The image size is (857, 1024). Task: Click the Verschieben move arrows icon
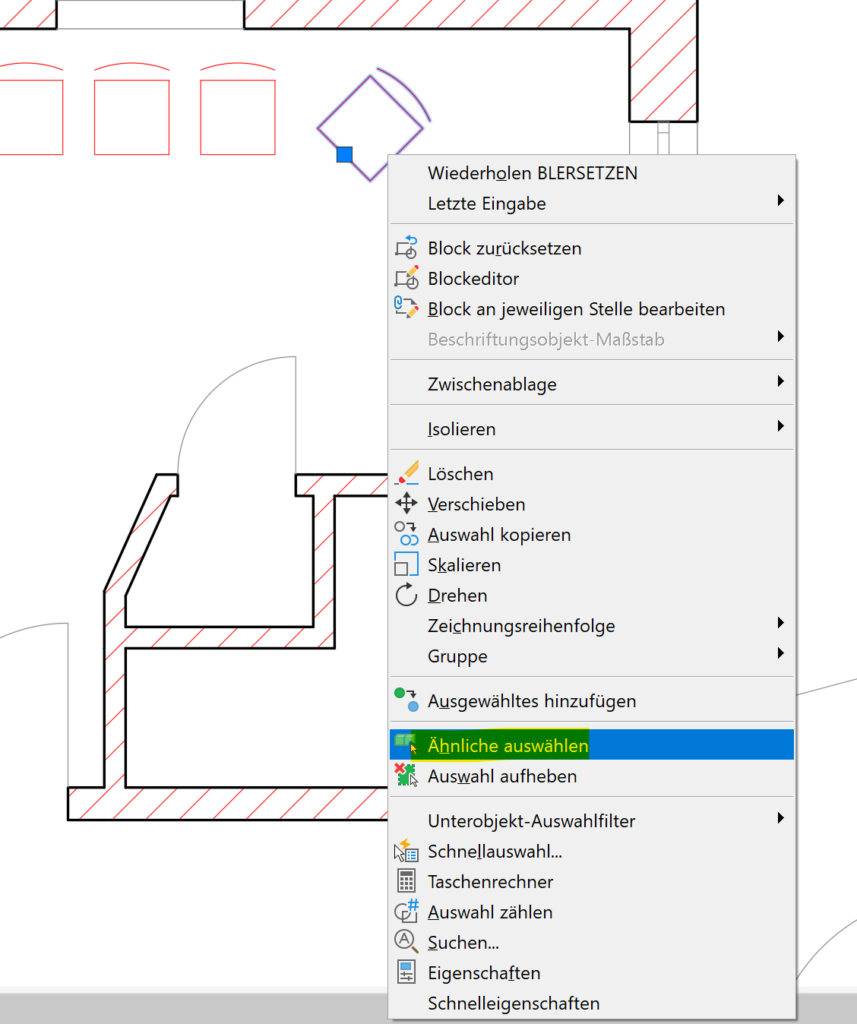406,504
